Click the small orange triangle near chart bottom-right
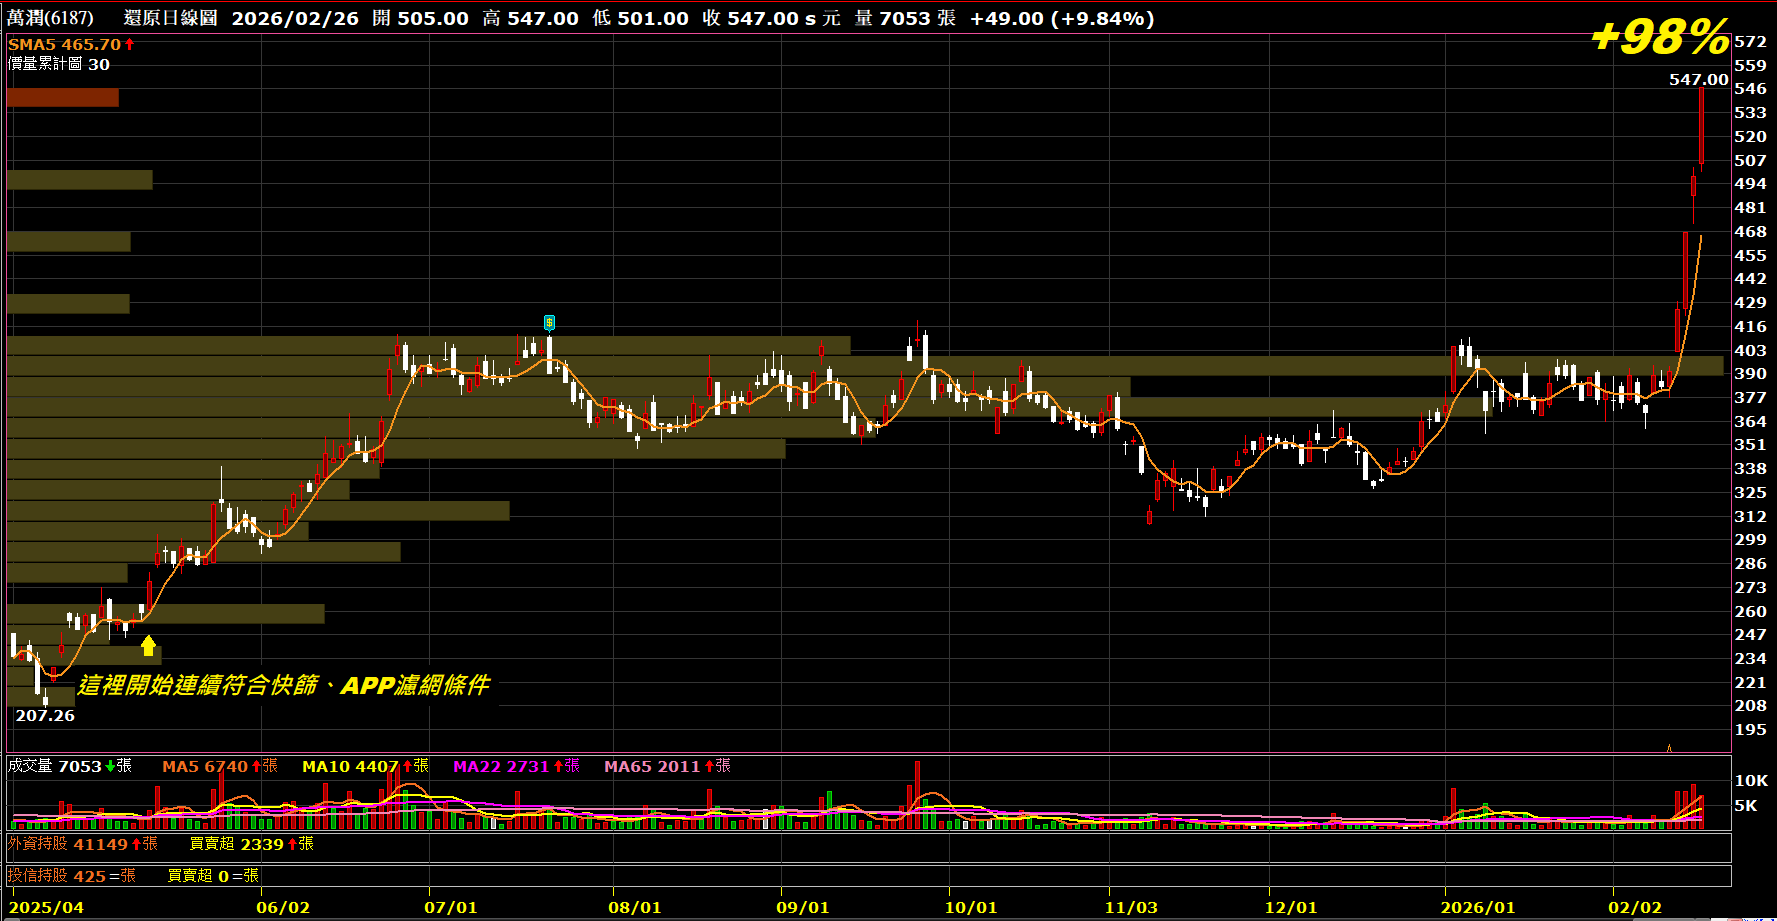 click(1669, 747)
